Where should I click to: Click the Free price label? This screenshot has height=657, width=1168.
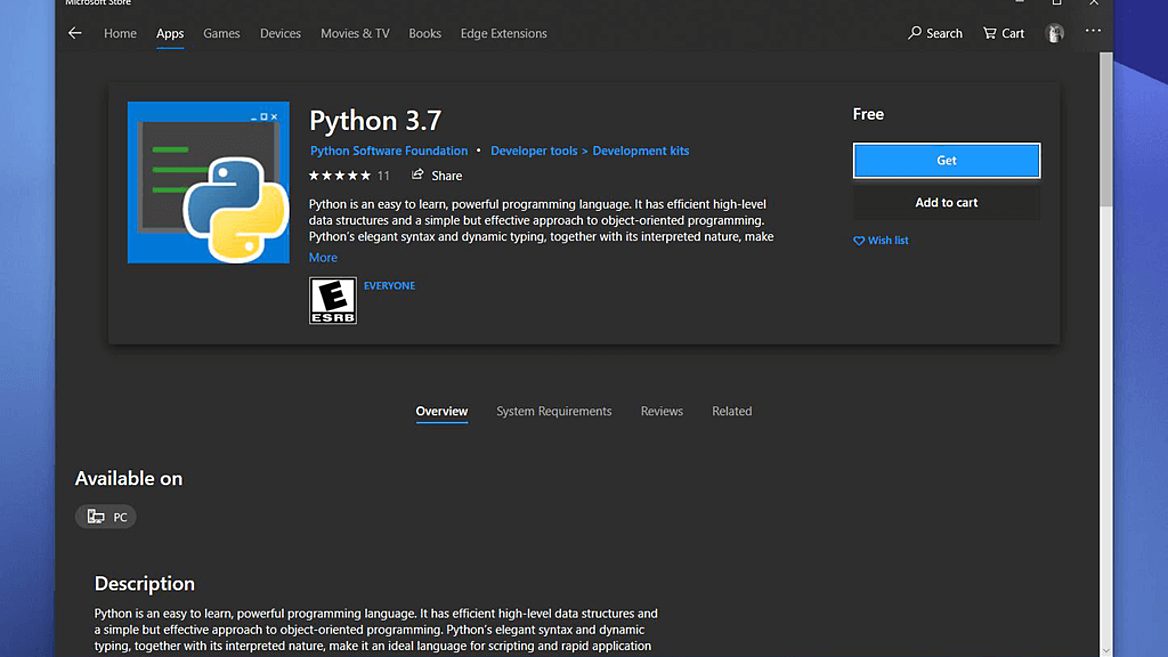point(868,114)
